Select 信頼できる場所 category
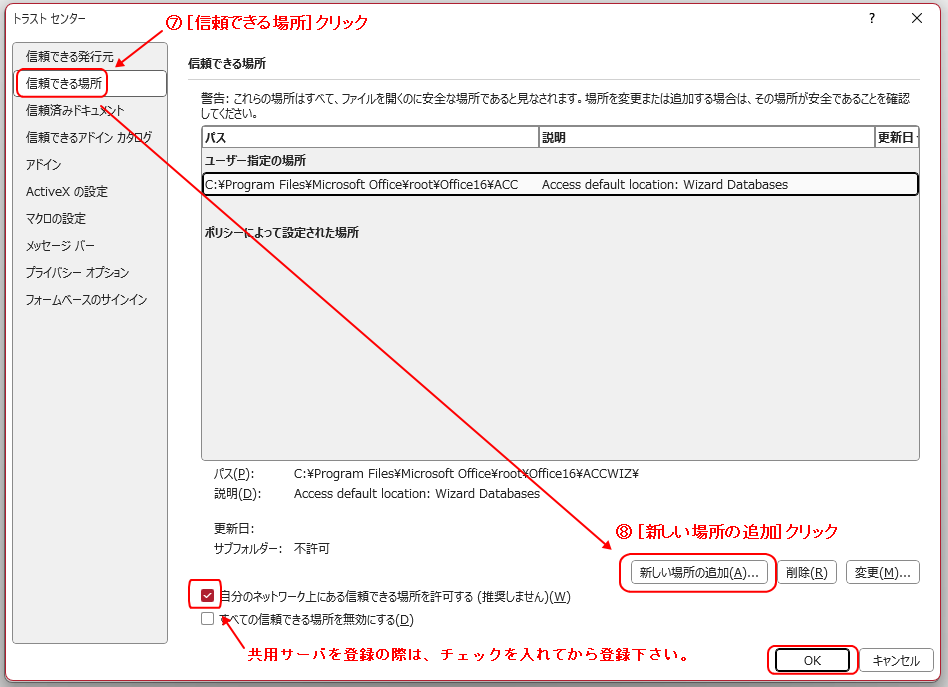948x687 pixels. [x=64, y=84]
